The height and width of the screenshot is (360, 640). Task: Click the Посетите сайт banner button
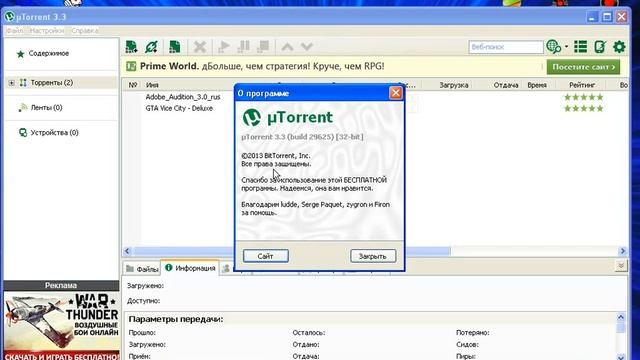[x=583, y=67]
